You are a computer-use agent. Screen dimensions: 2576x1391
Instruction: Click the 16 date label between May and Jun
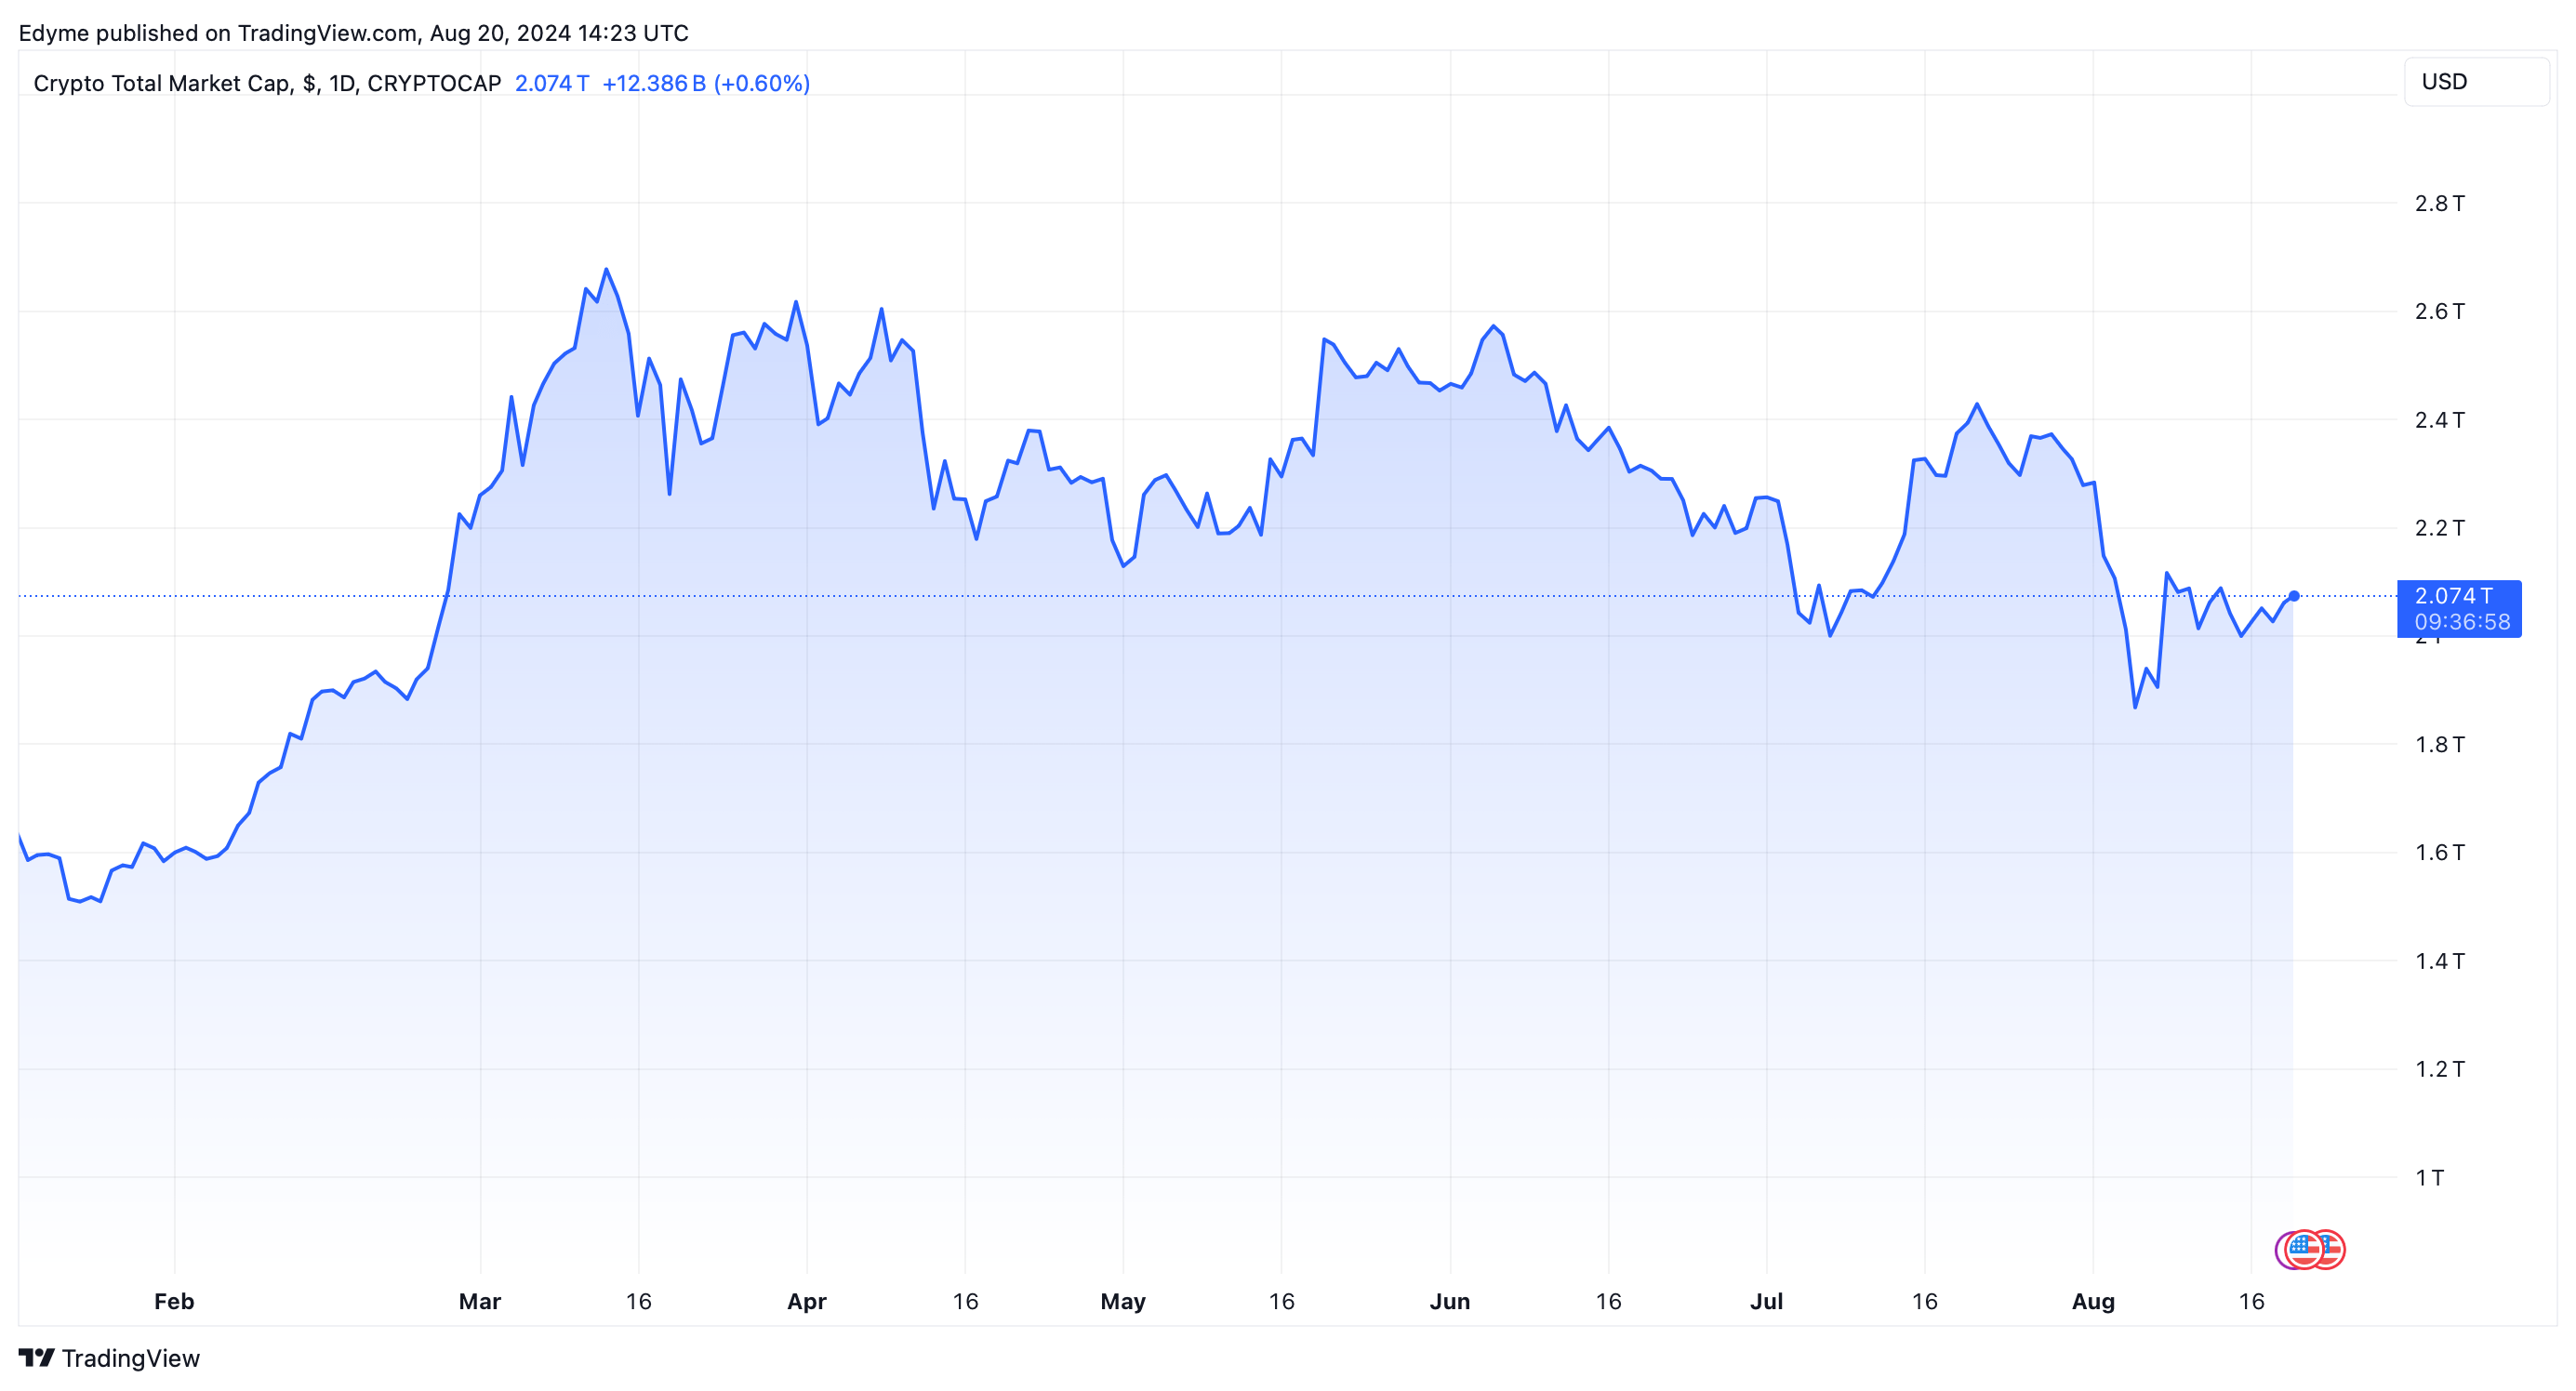[1282, 1302]
